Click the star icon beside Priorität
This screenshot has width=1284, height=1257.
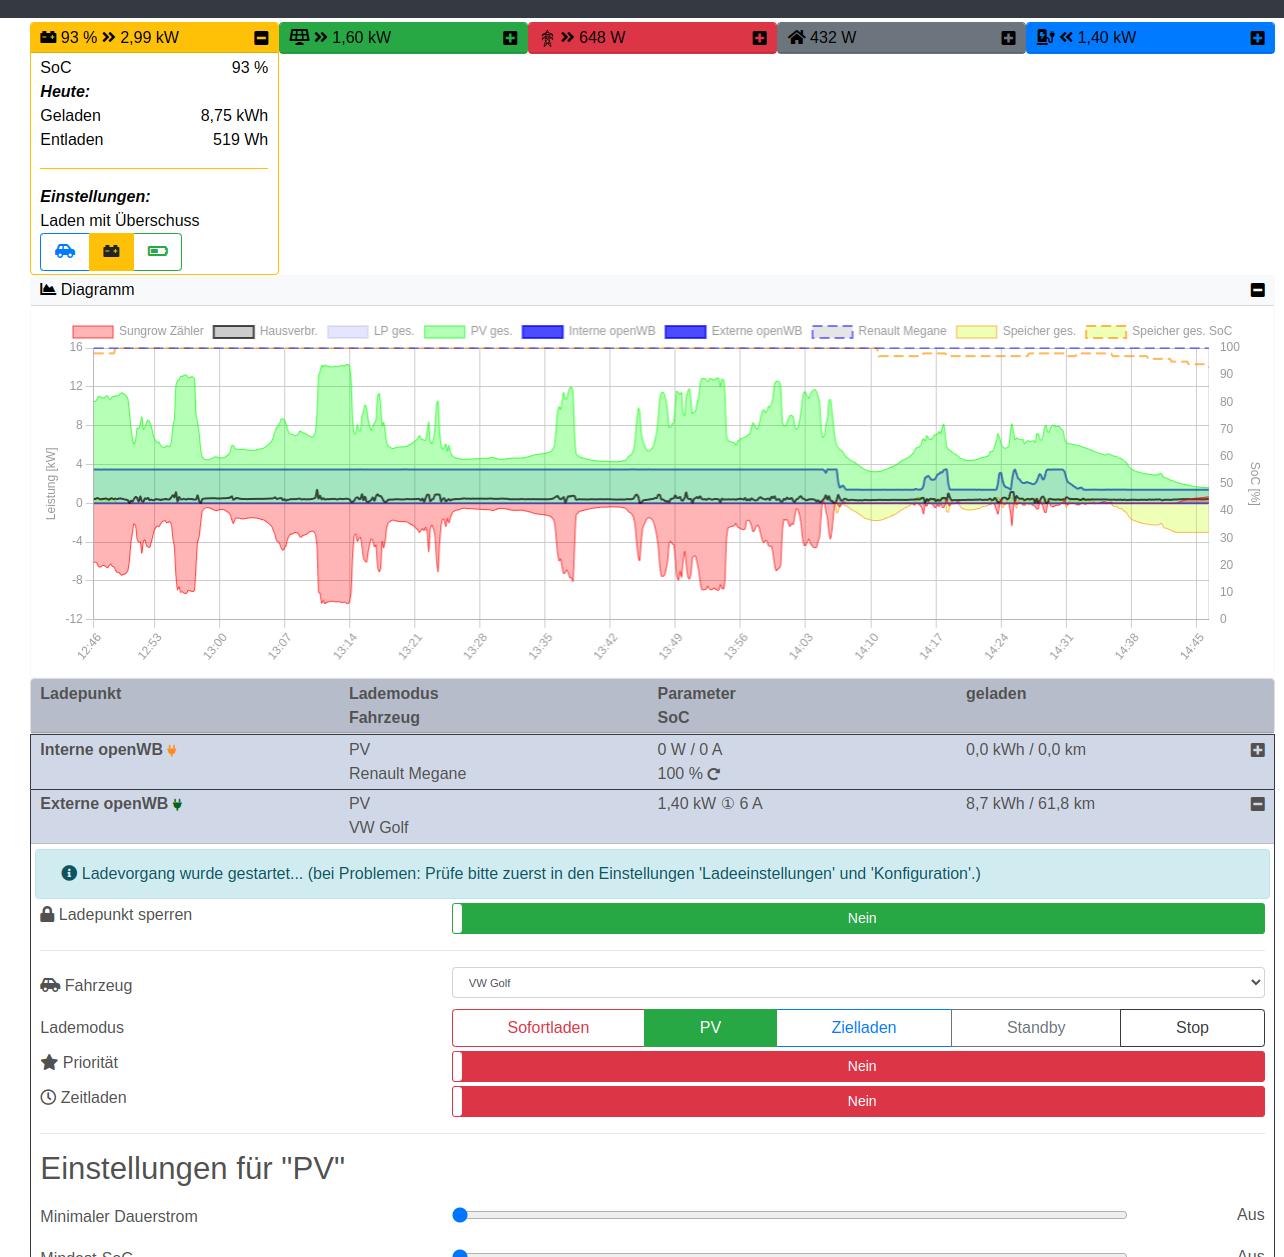[49, 1062]
